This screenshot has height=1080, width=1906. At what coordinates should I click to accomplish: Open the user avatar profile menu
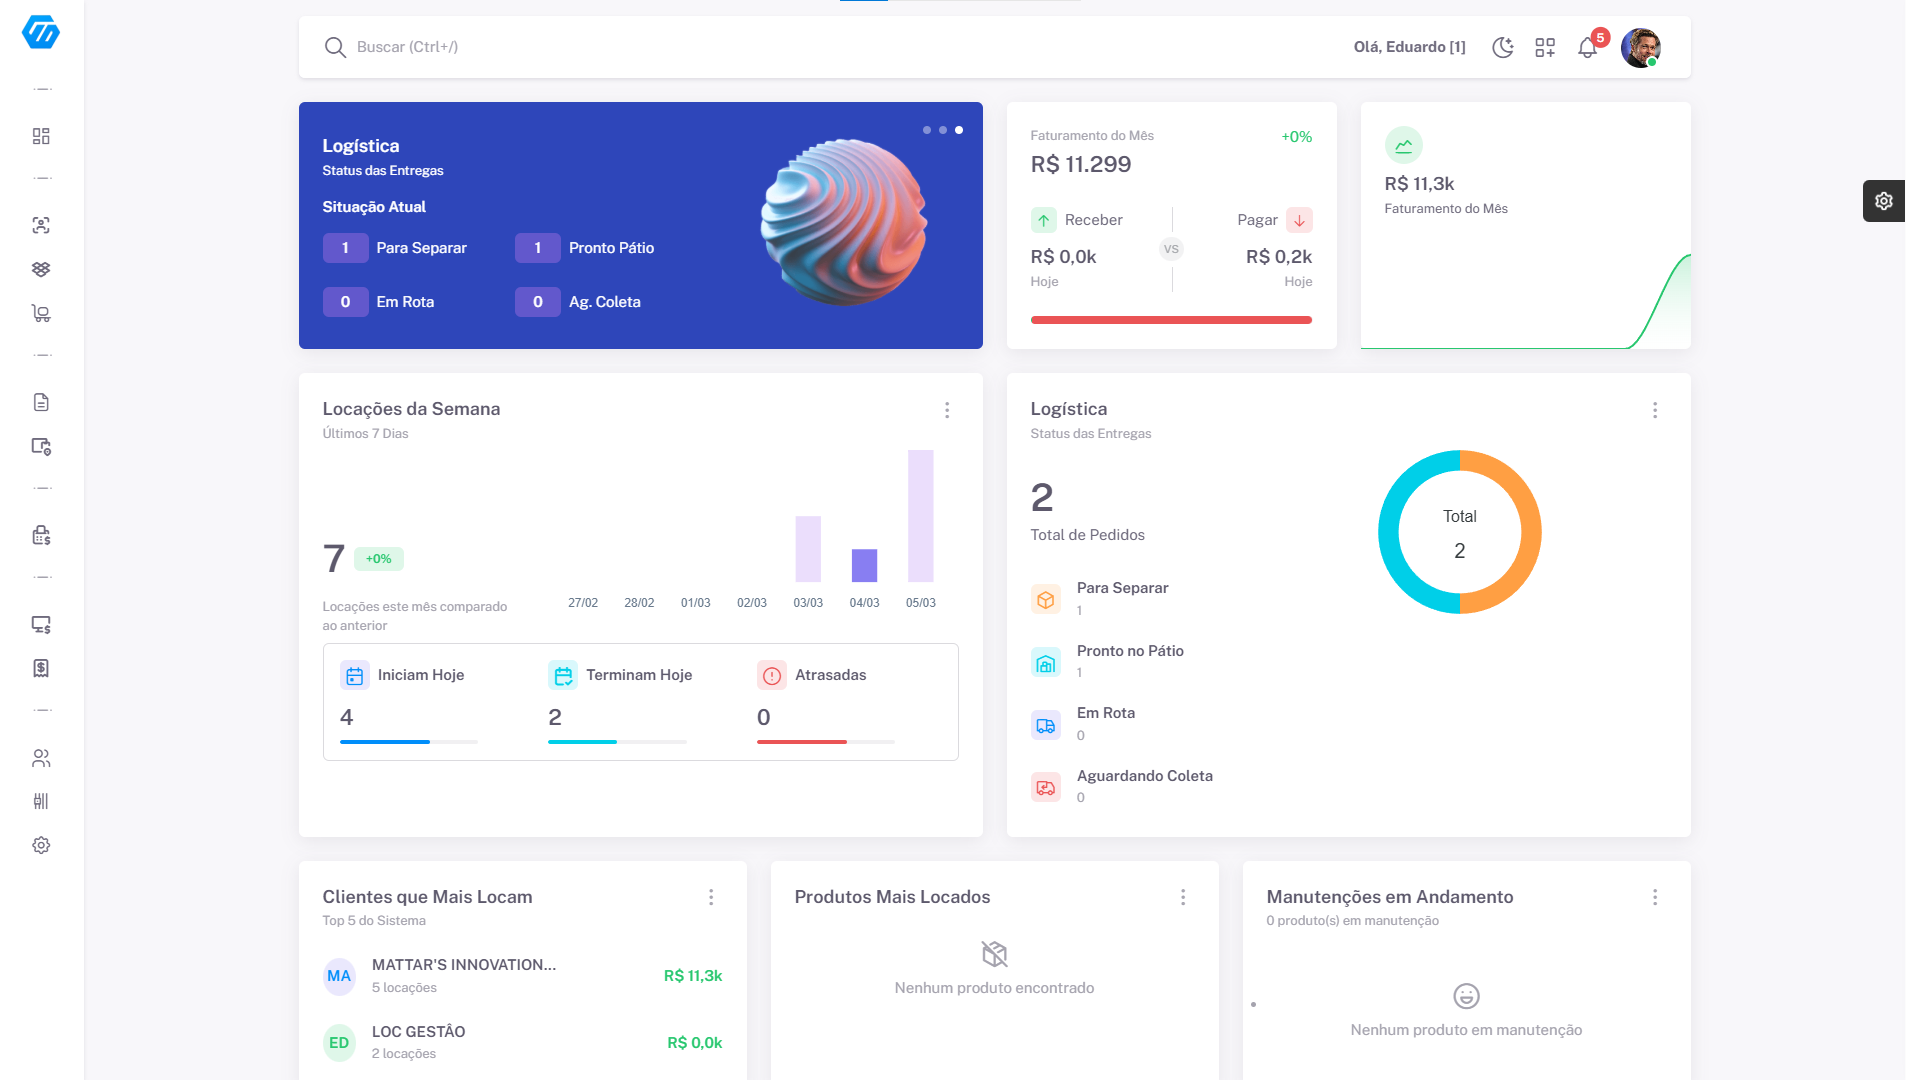(1640, 48)
